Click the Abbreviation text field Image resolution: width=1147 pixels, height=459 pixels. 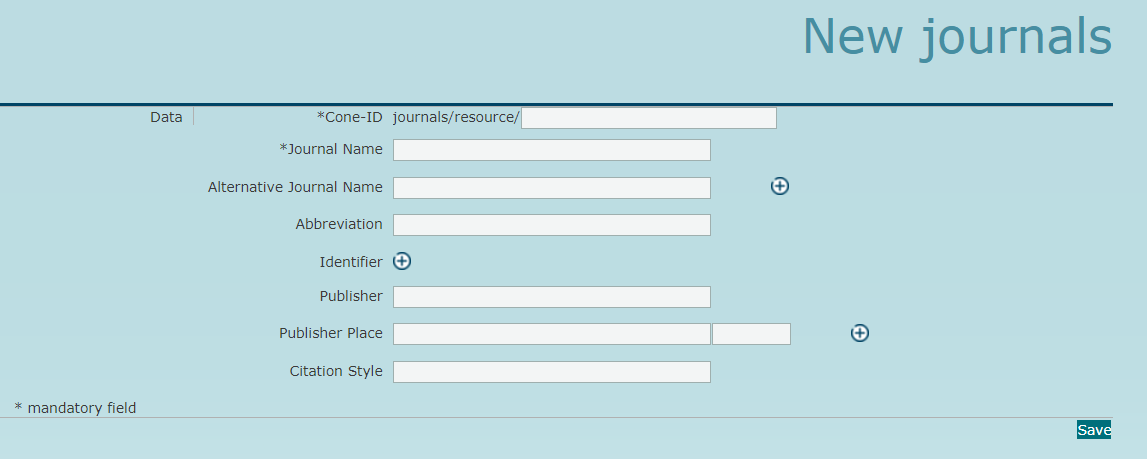point(551,225)
